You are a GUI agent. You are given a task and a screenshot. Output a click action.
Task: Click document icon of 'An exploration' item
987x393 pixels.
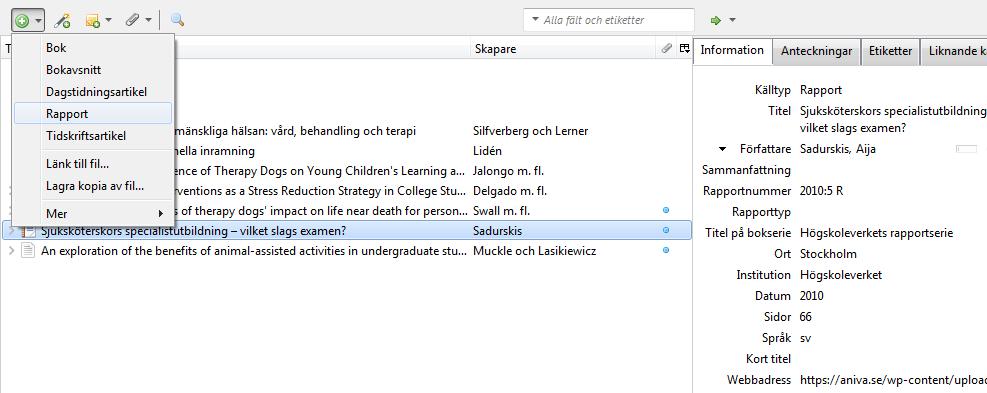[28, 251]
